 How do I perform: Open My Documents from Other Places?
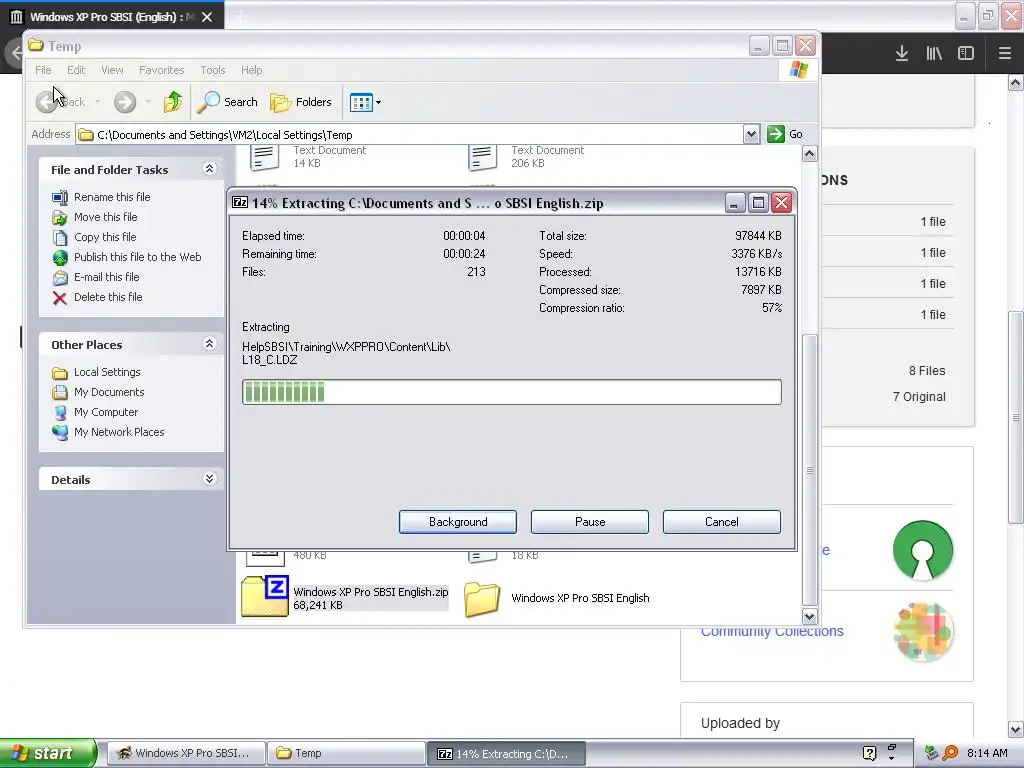(x=109, y=392)
